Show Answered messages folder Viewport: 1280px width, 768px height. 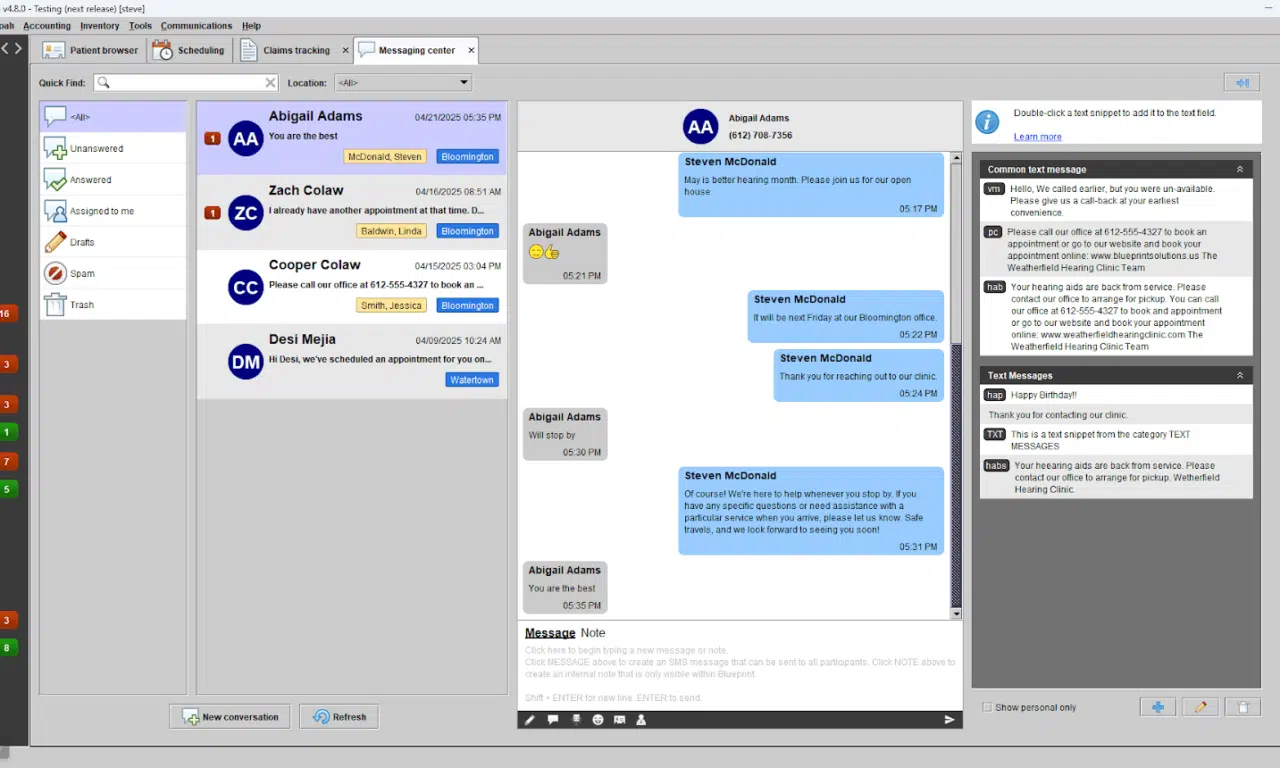113,180
